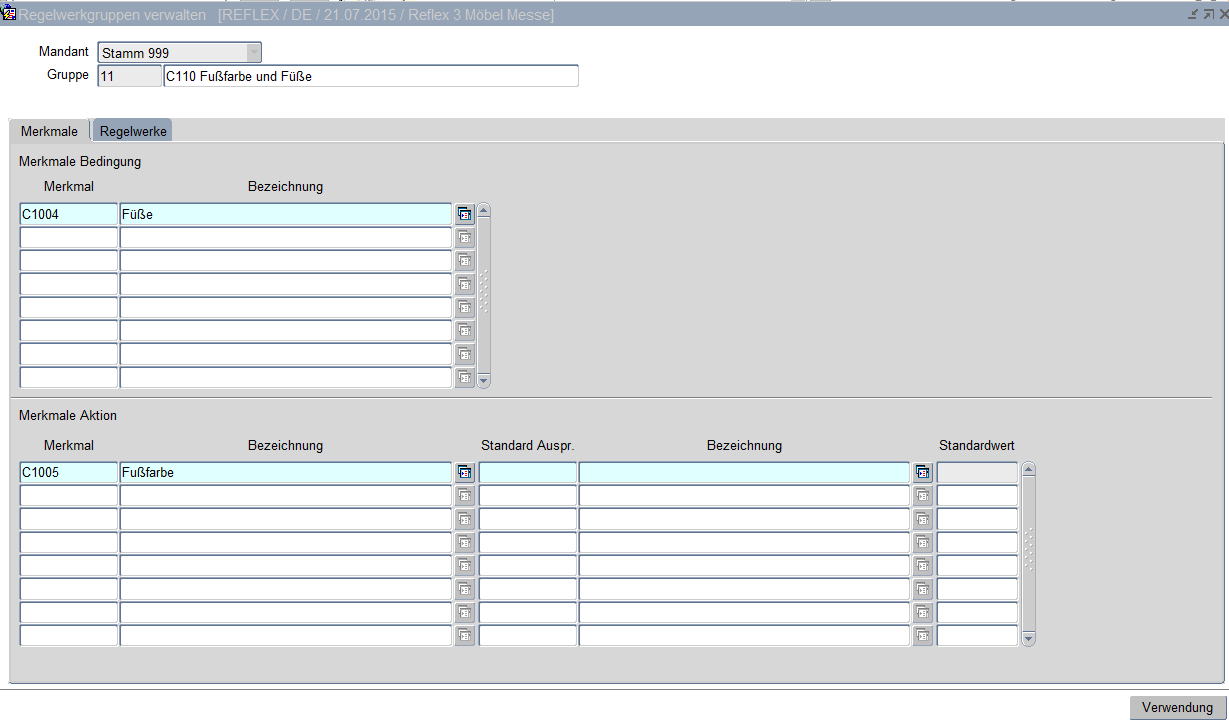This screenshot has height=722, width=1229.
Task: Expand the Mandant dropdown Stamm 999
Action: pyautogui.click(x=253, y=53)
